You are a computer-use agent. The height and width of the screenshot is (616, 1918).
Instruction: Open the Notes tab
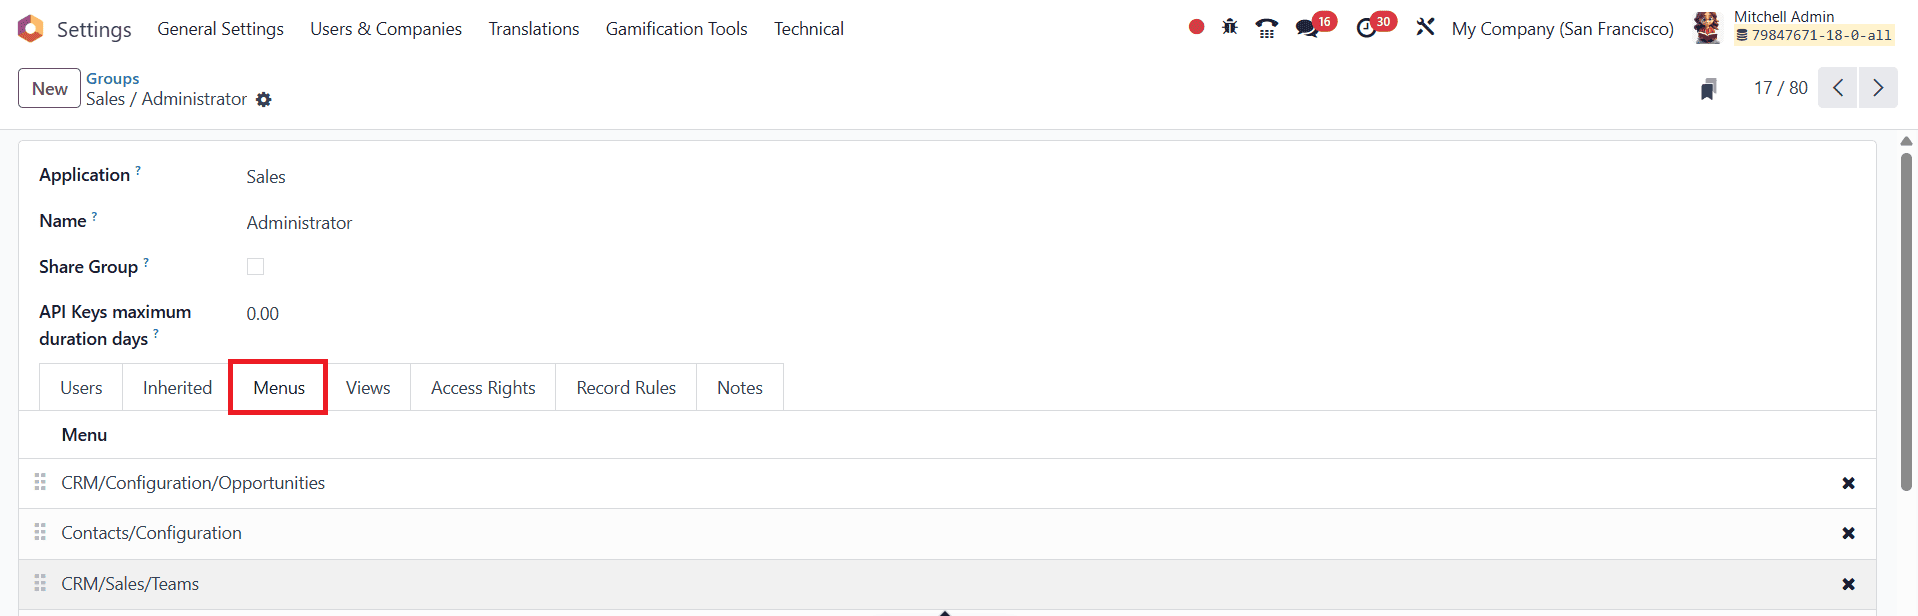[x=740, y=388]
